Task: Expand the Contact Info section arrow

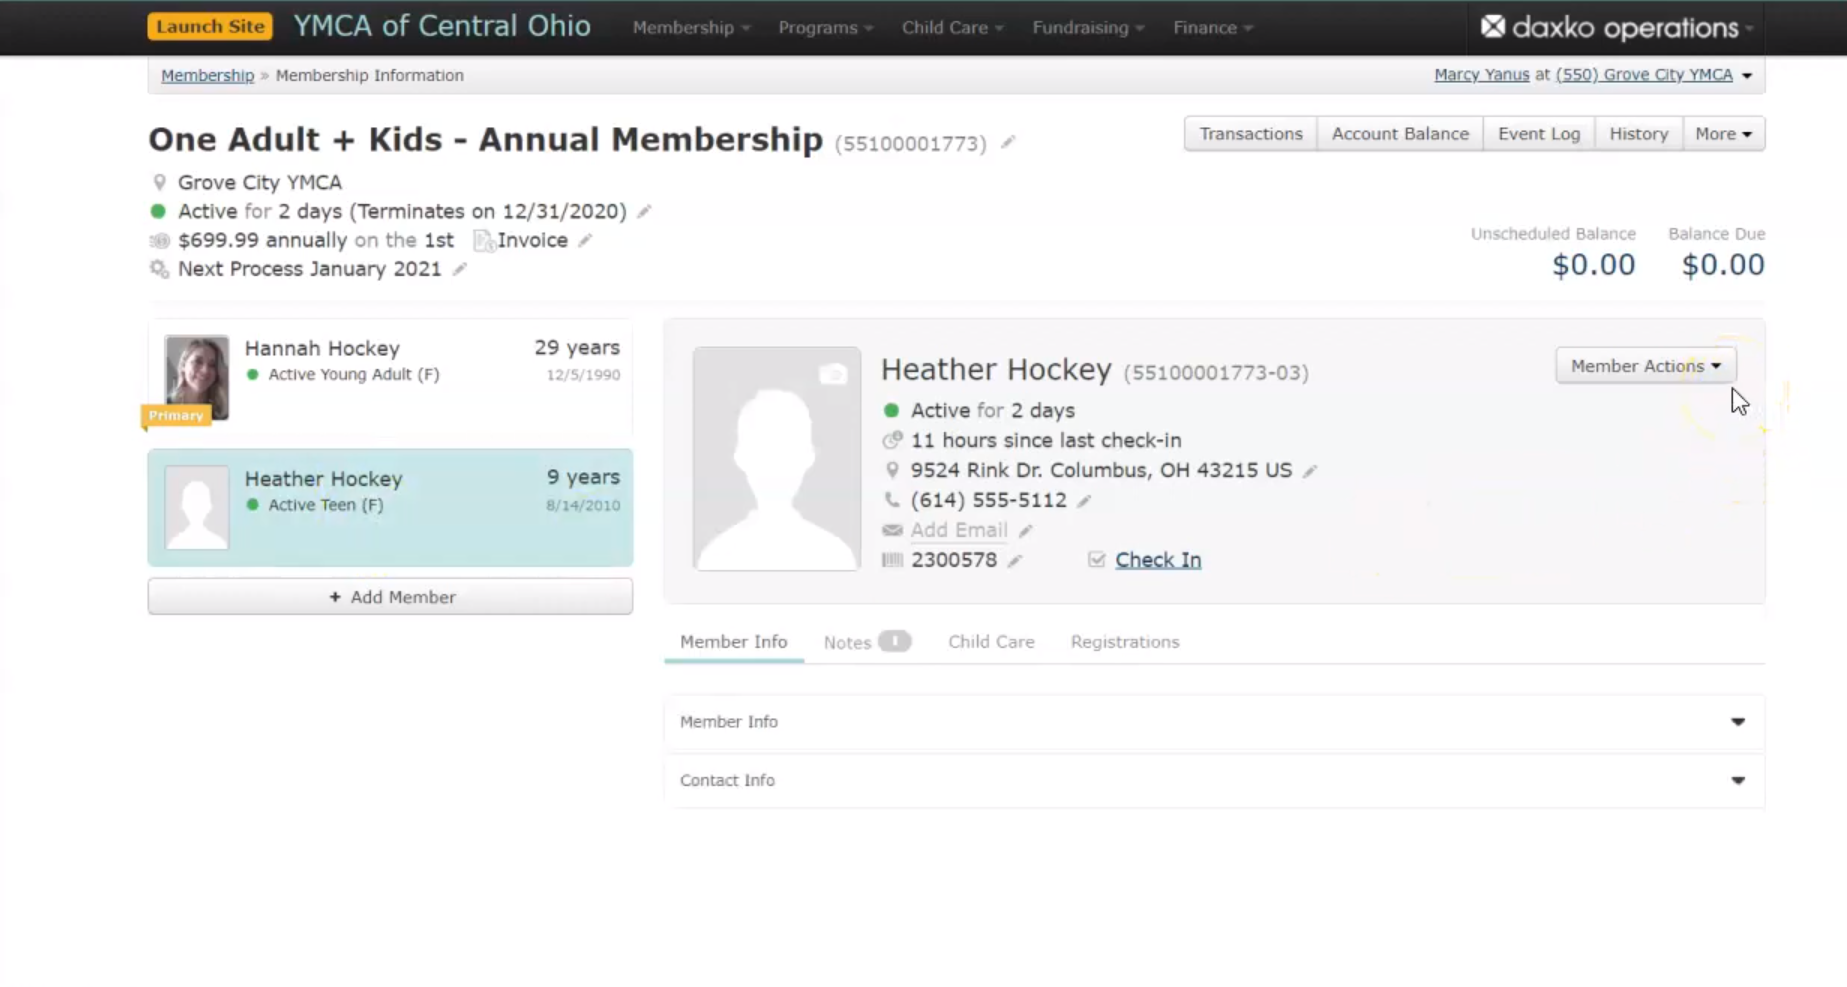Action: tap(1738, 781)
